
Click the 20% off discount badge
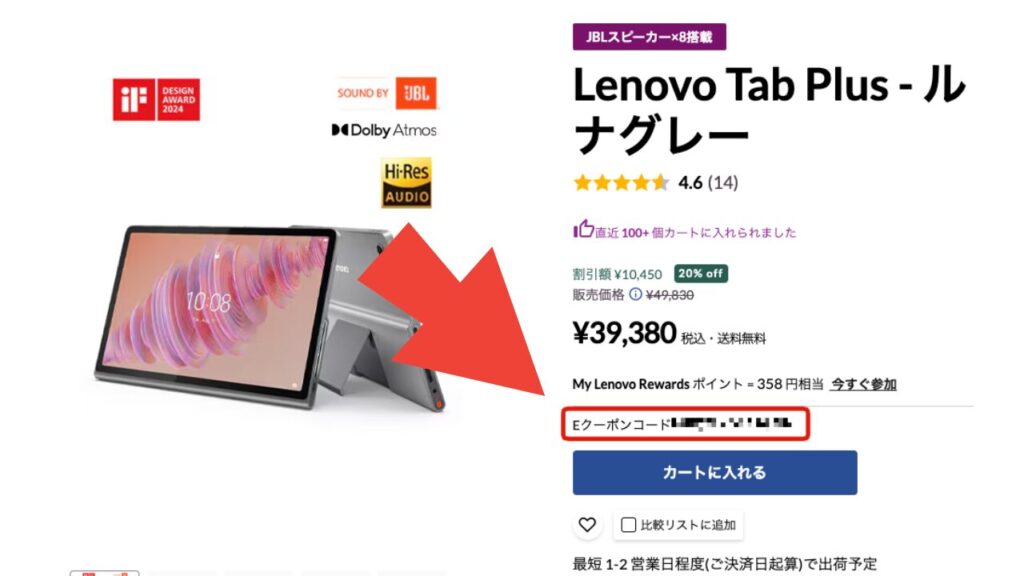point(701,273)
